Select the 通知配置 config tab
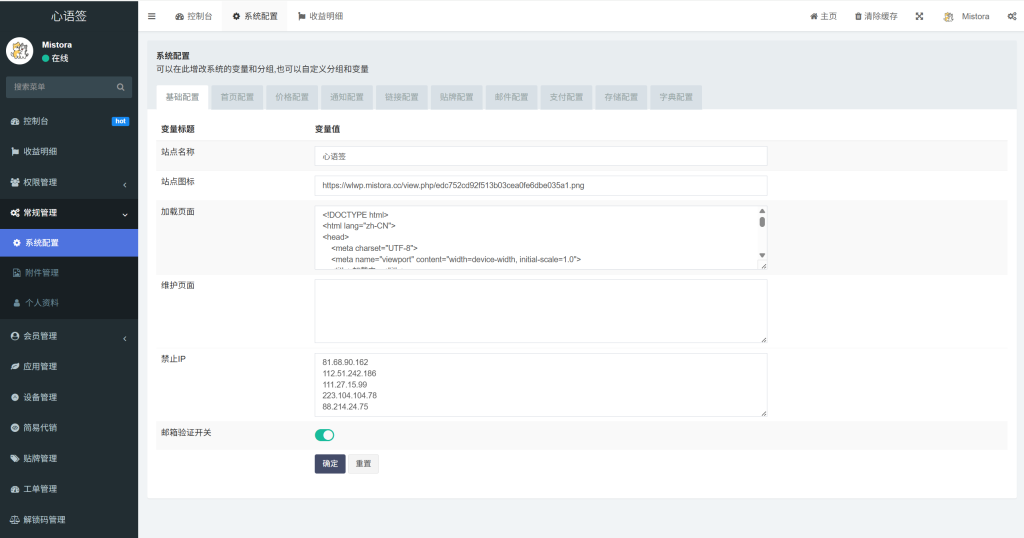The height and width of the screenshot is (538, 1024). [x=347, y=97]
